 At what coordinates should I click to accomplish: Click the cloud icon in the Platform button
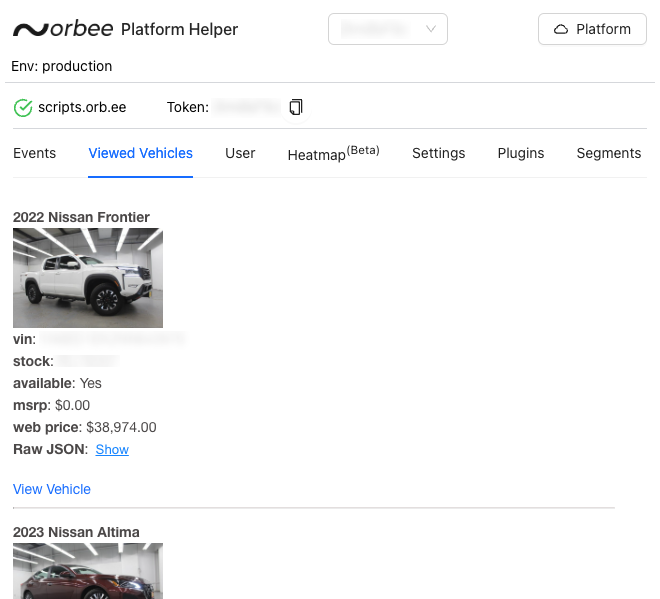coord(561,29)
